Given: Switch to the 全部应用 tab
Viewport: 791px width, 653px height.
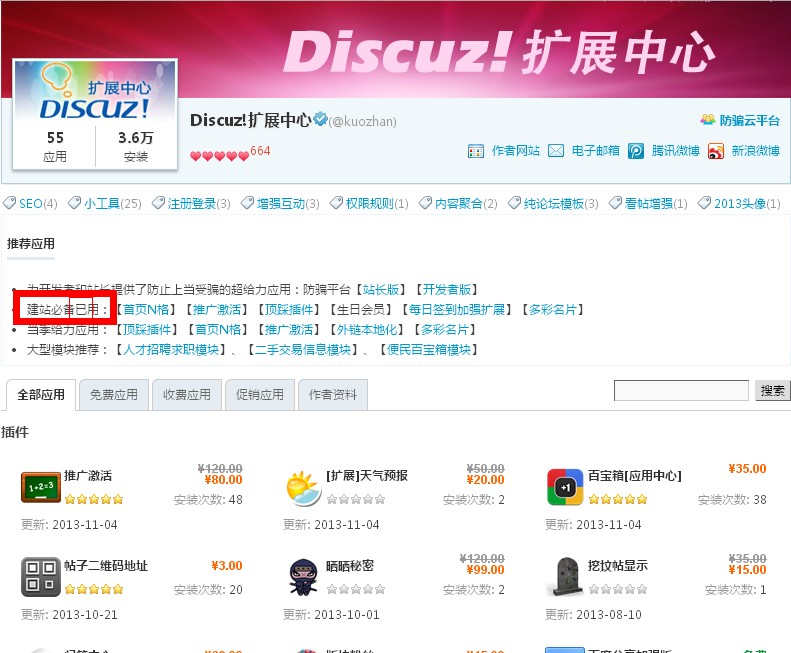Looking at the screenshot, I should pyautogui.click(x=41, y=395).
